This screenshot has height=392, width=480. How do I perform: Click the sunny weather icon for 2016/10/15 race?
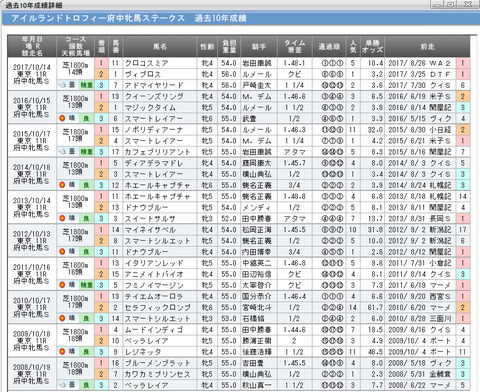(62, 118)
